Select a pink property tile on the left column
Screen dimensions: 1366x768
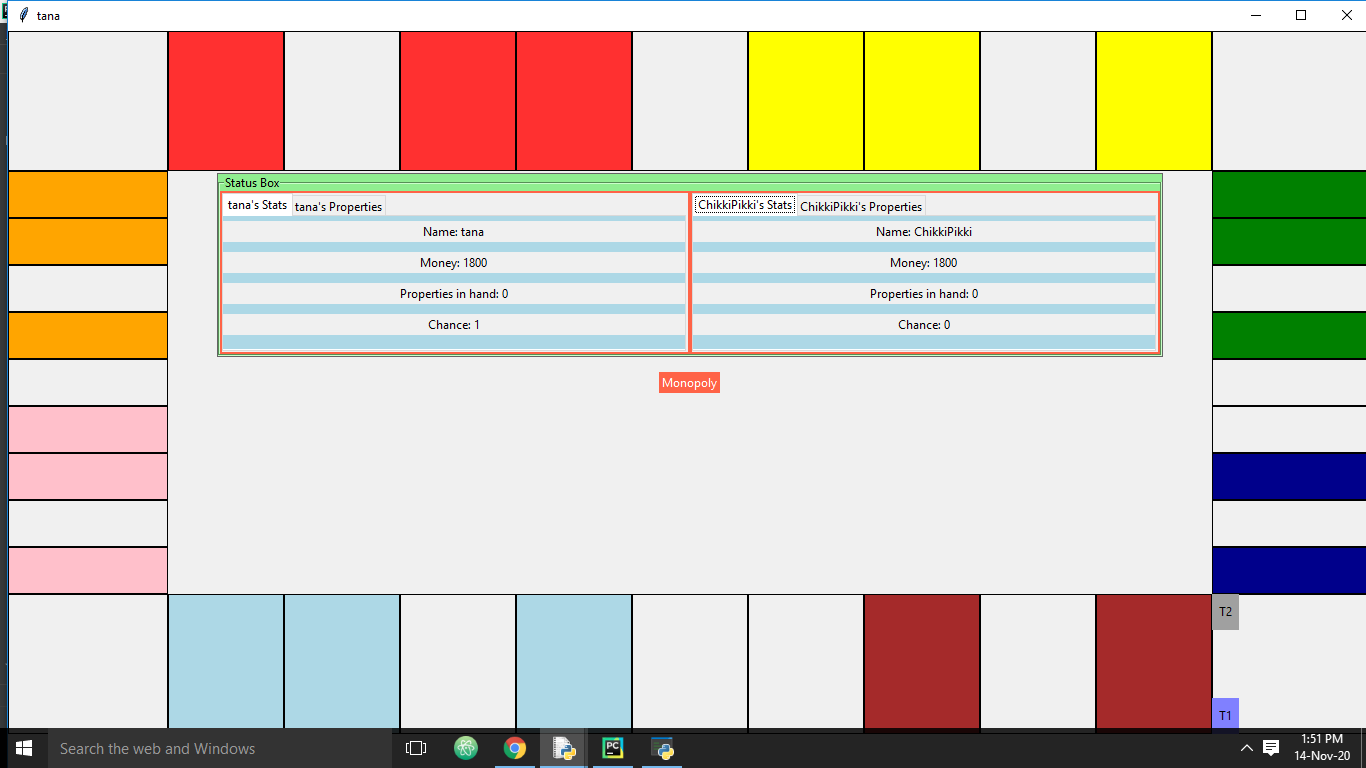coord(87,429)
